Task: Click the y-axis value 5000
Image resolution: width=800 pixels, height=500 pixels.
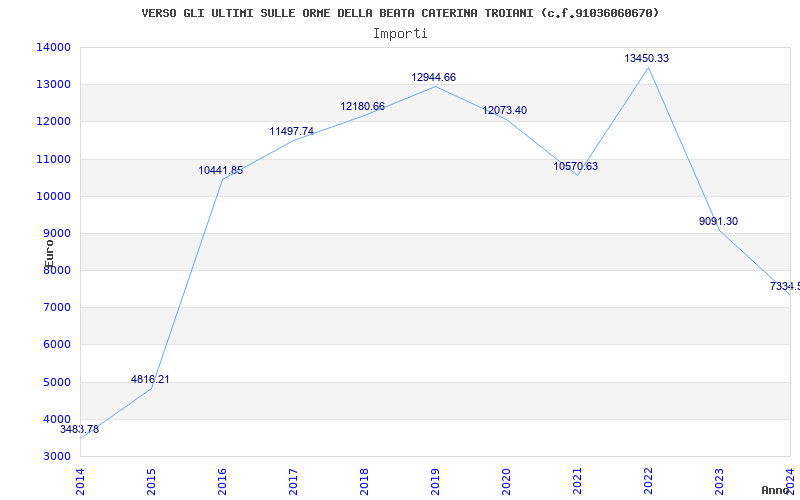Action: (56, 382)
